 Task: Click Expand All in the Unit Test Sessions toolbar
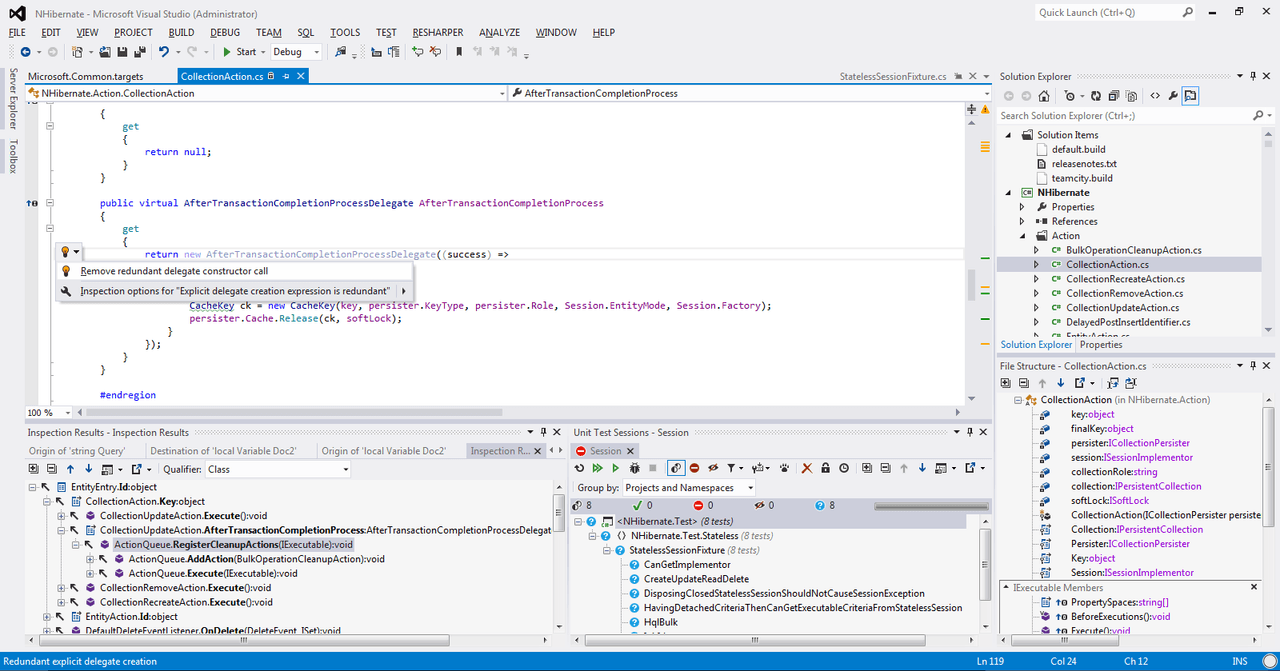point(867,468)
